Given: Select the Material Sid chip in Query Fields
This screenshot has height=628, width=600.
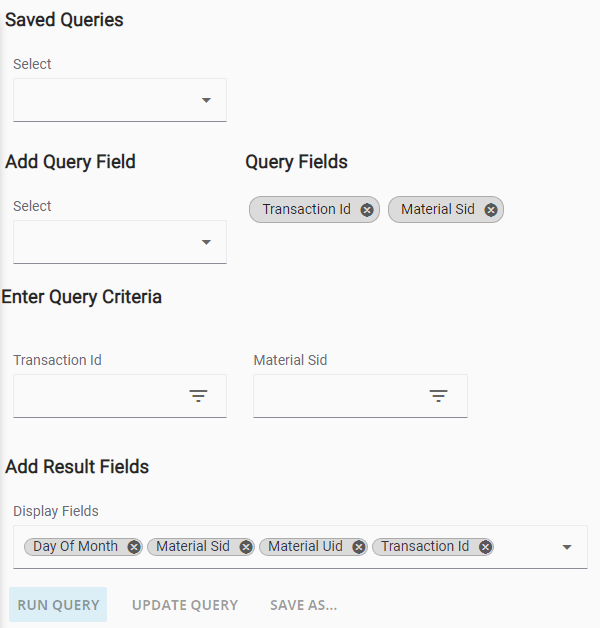Looking at the screenshot, I should [438, 209].
